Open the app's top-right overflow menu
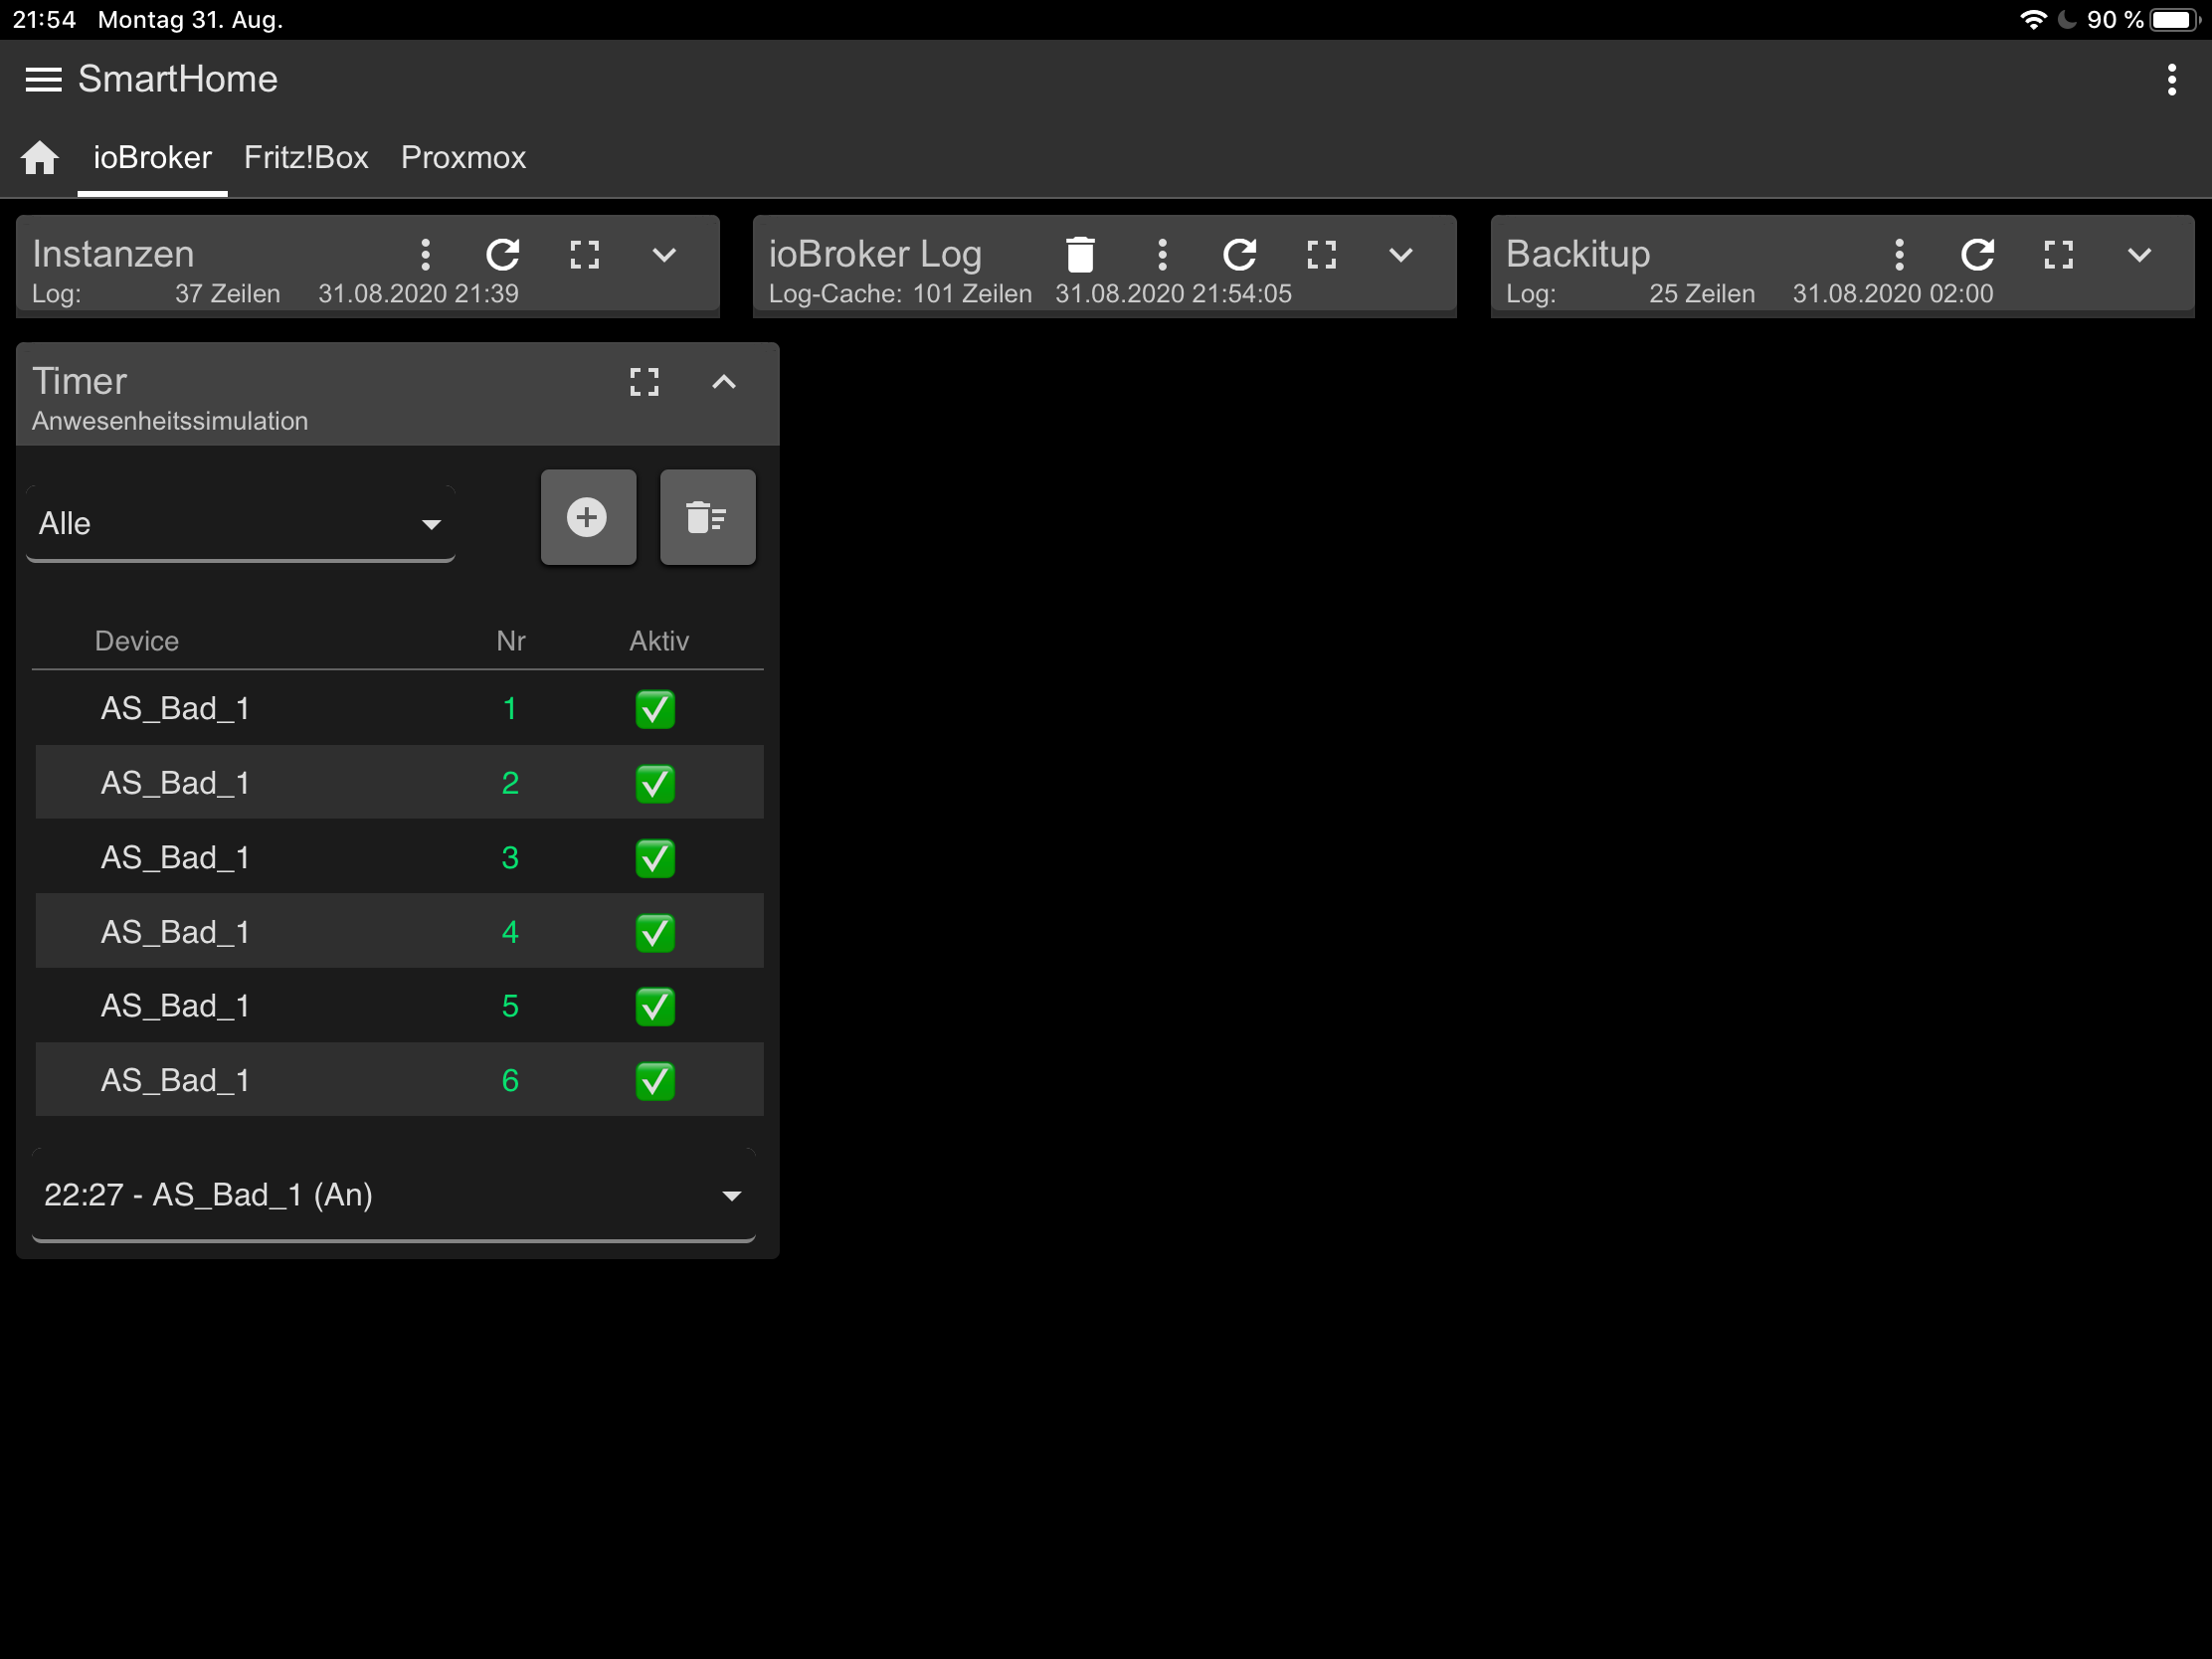Viewport: 2212px width, 1659px height. pos(2171,79)
